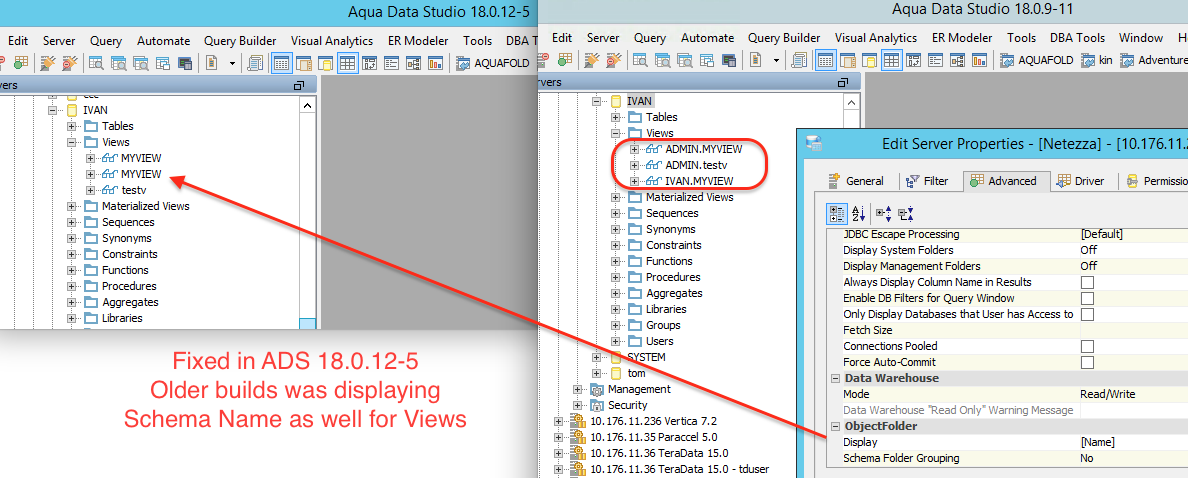Expand the SYSTEM database node

click(596, 357)
